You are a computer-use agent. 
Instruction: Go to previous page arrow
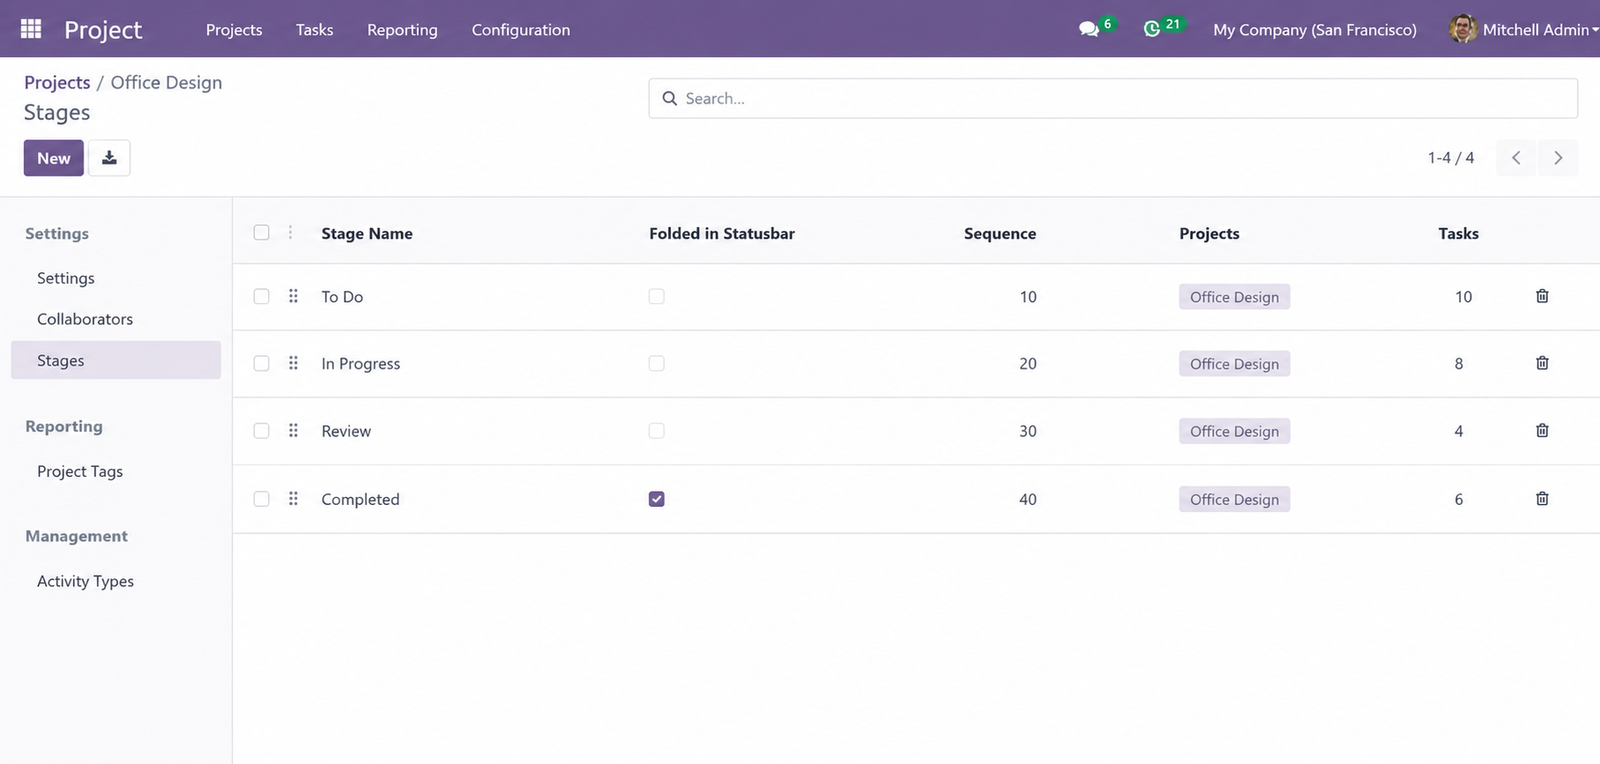point(1516,158)
